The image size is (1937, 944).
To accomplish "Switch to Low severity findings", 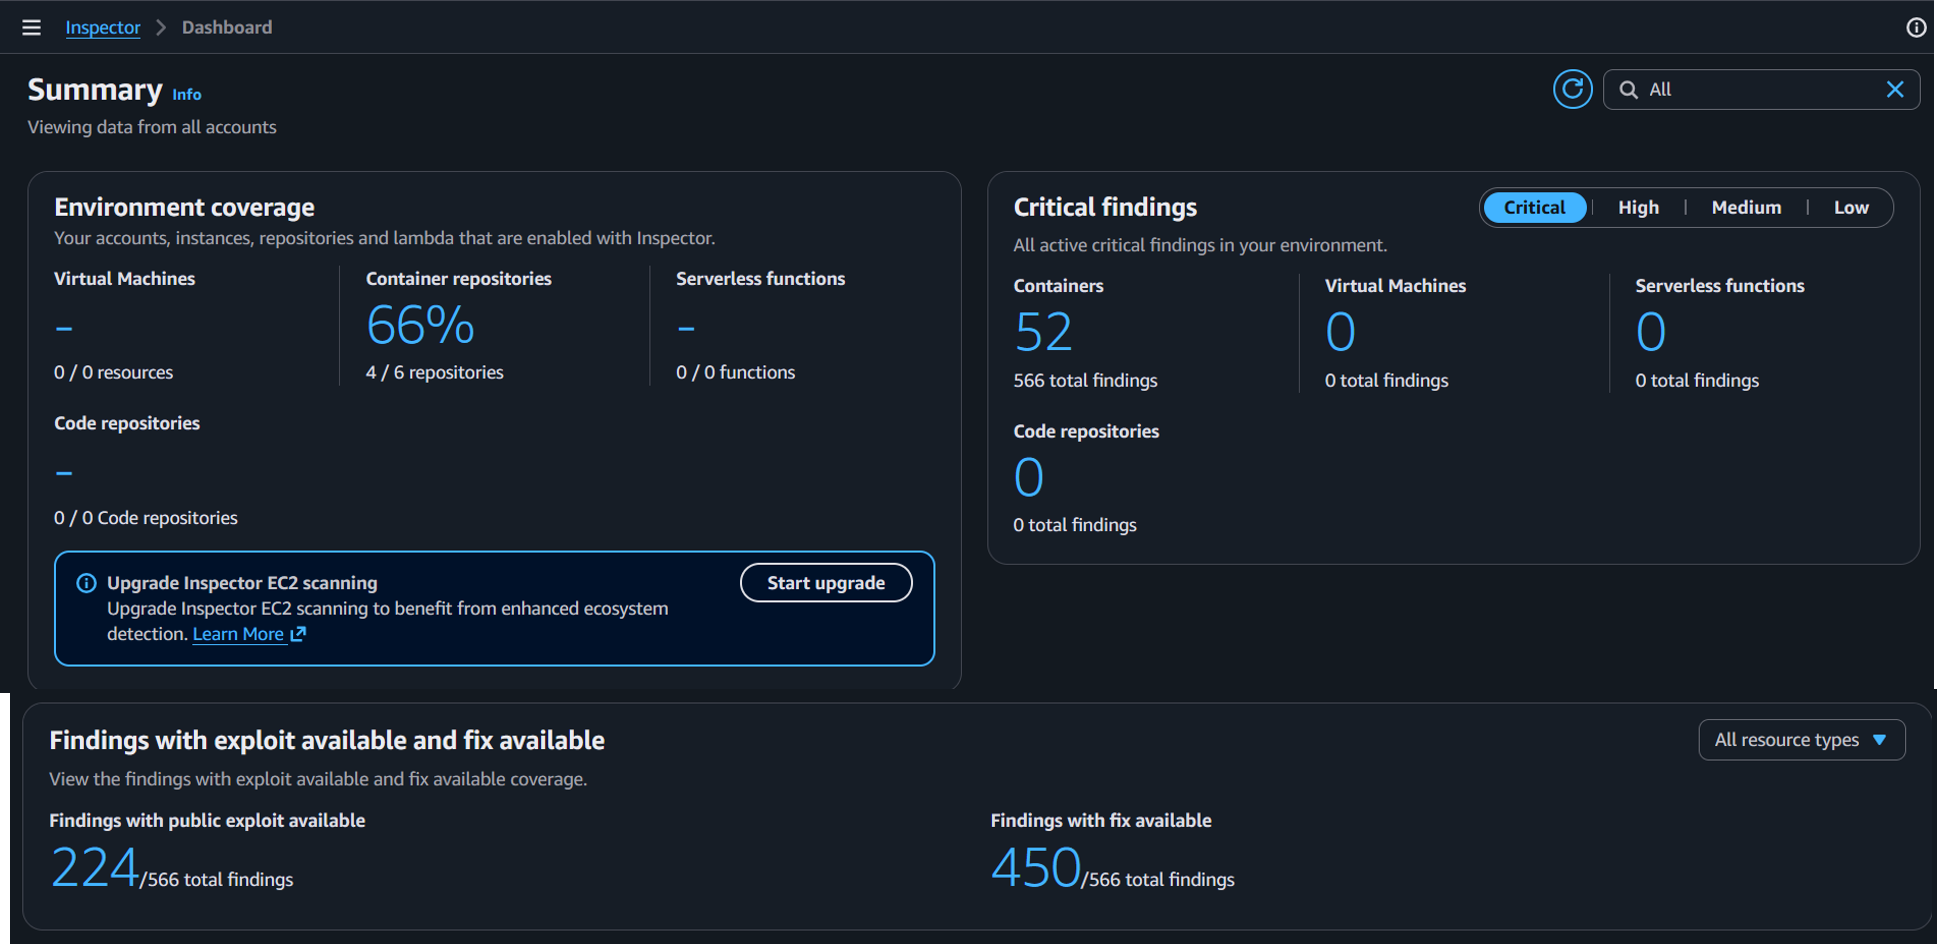I will tap(1851, 207).
